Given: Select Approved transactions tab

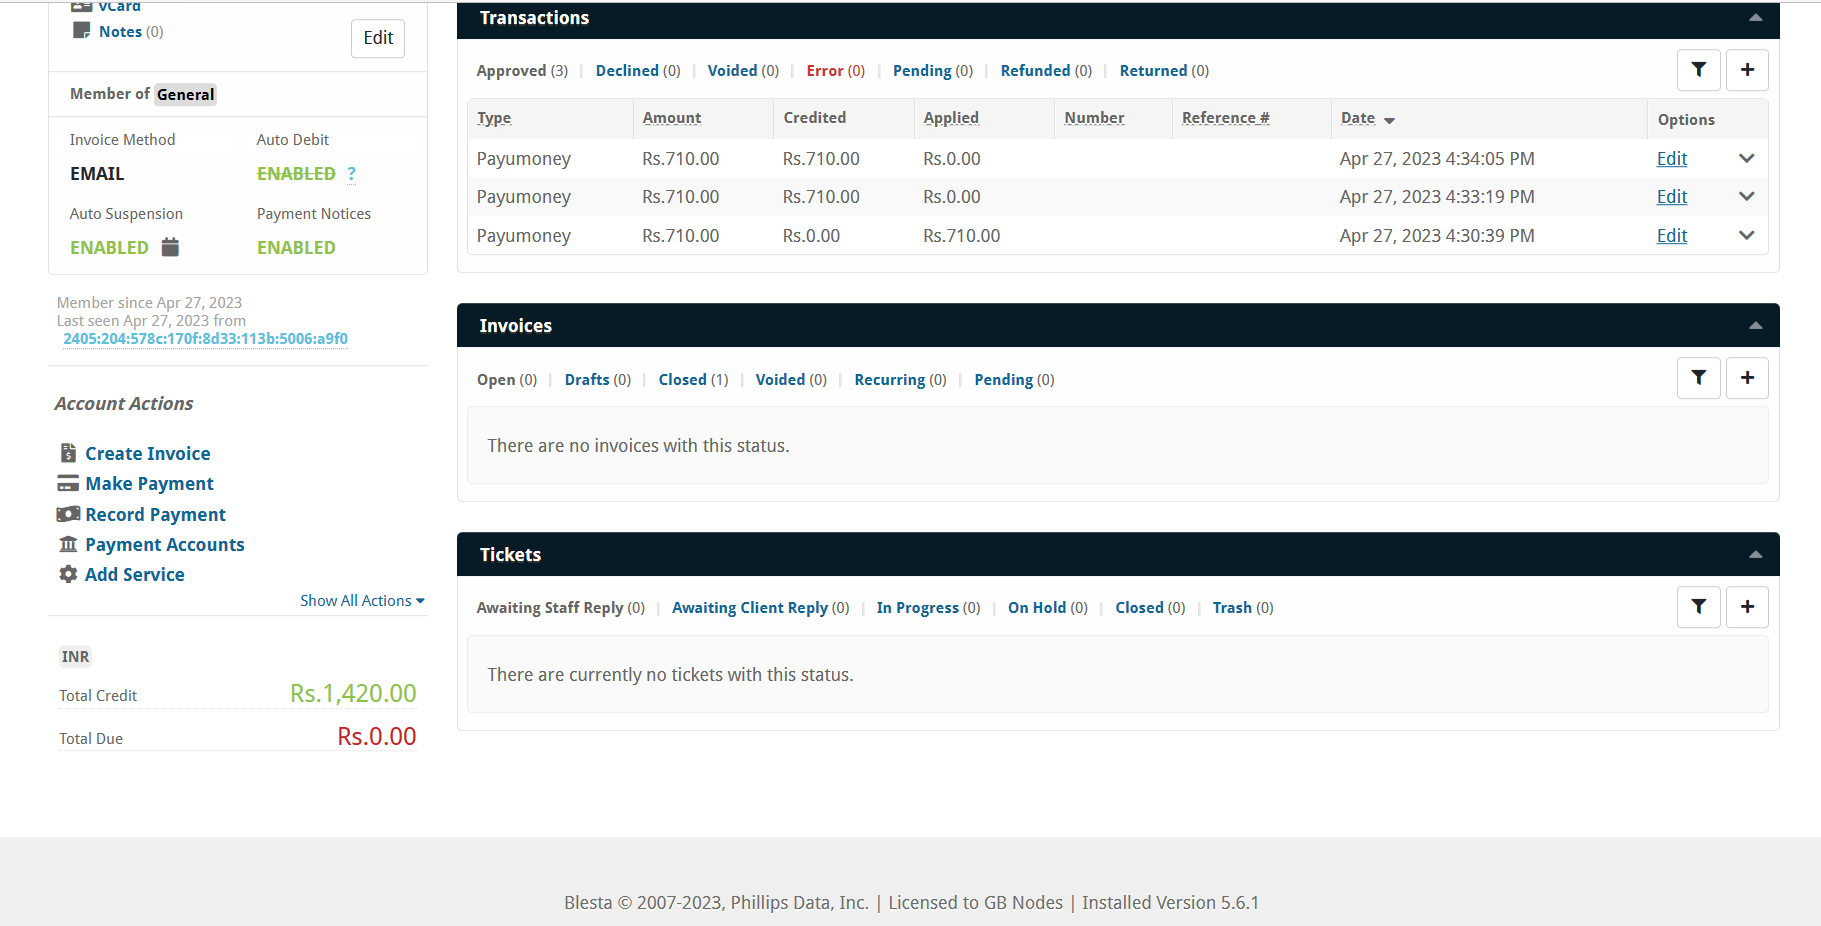Looking at the screenshot, I should [522, 71].
